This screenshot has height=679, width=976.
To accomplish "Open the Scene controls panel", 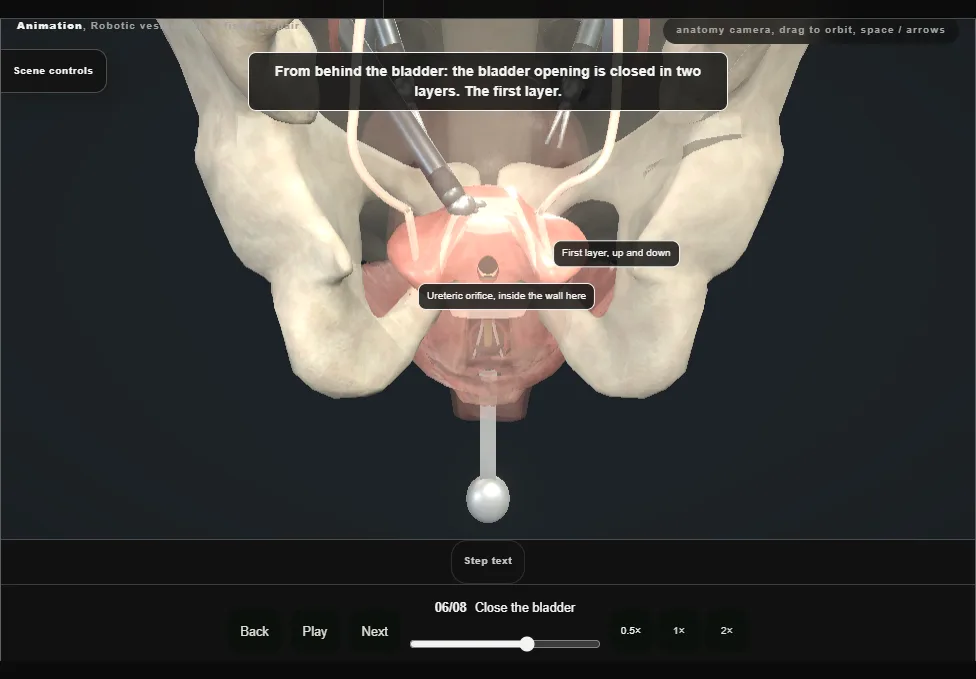I will [54, 71].
